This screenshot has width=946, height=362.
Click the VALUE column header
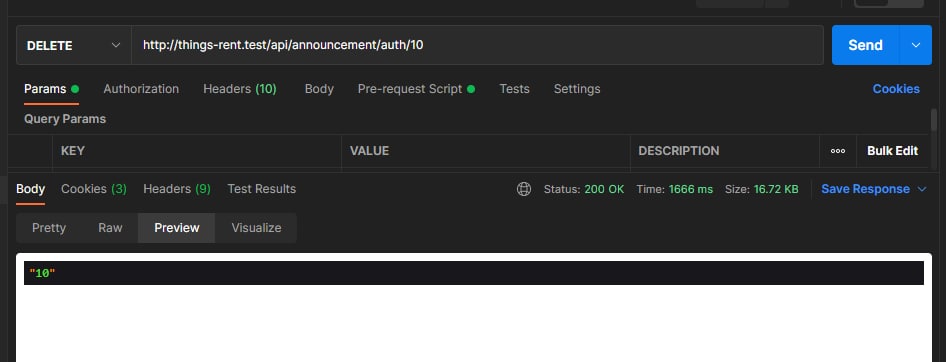(369, 151)
